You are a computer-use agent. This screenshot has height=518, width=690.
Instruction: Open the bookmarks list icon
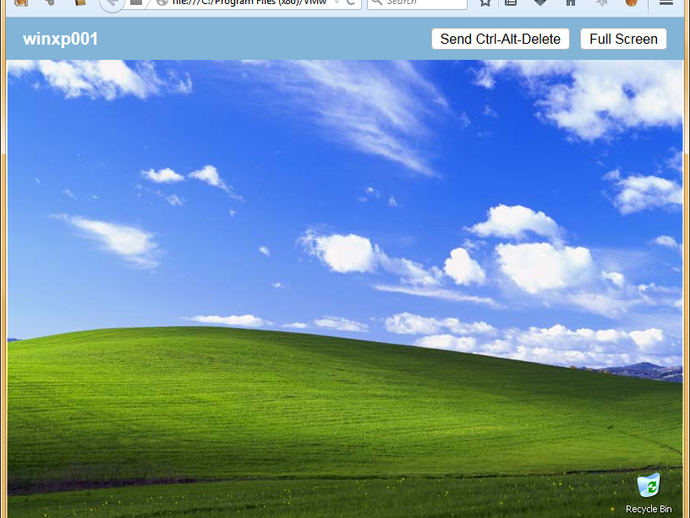coord(510,3)
